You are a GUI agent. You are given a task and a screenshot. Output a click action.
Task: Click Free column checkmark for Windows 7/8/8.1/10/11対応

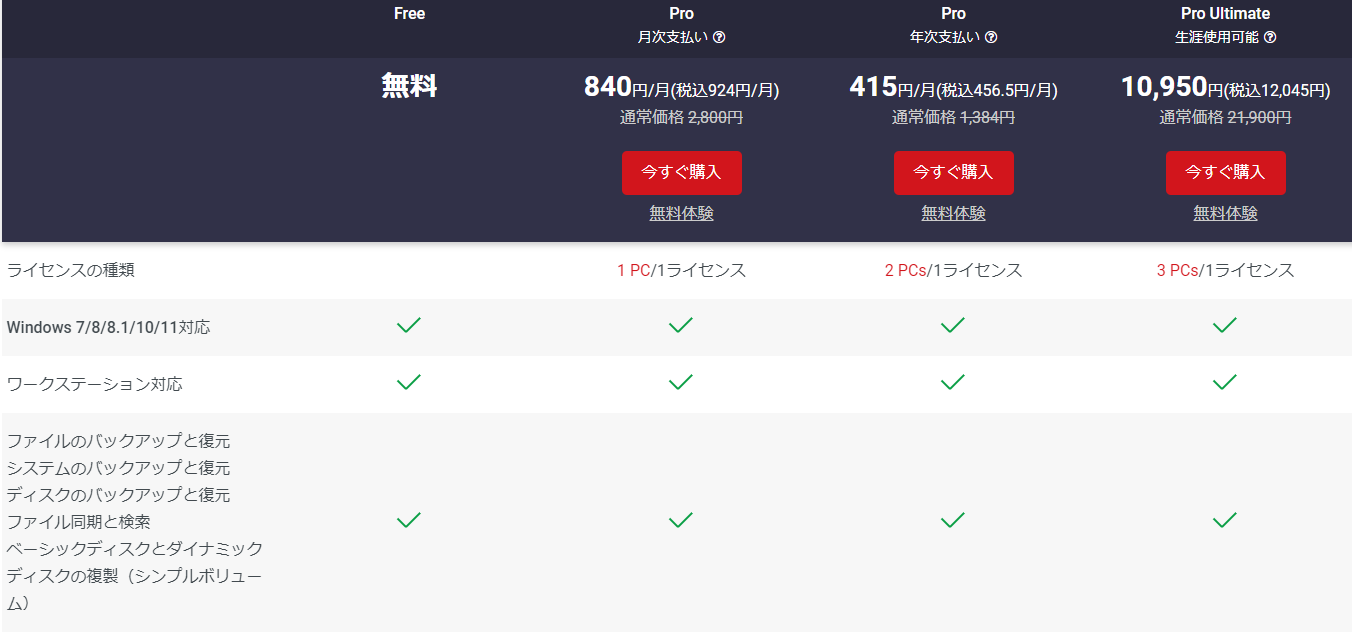coord(409,325)
